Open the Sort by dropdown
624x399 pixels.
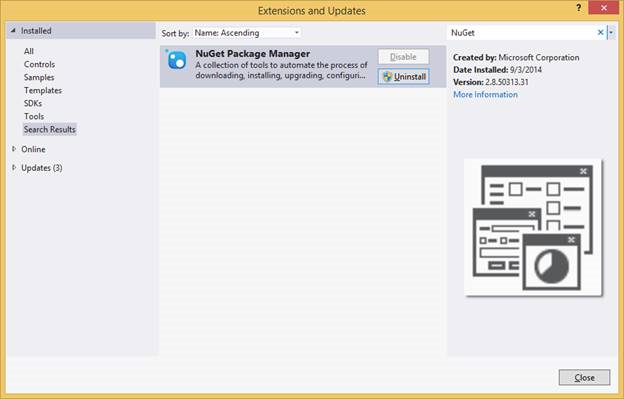point(247,33)
